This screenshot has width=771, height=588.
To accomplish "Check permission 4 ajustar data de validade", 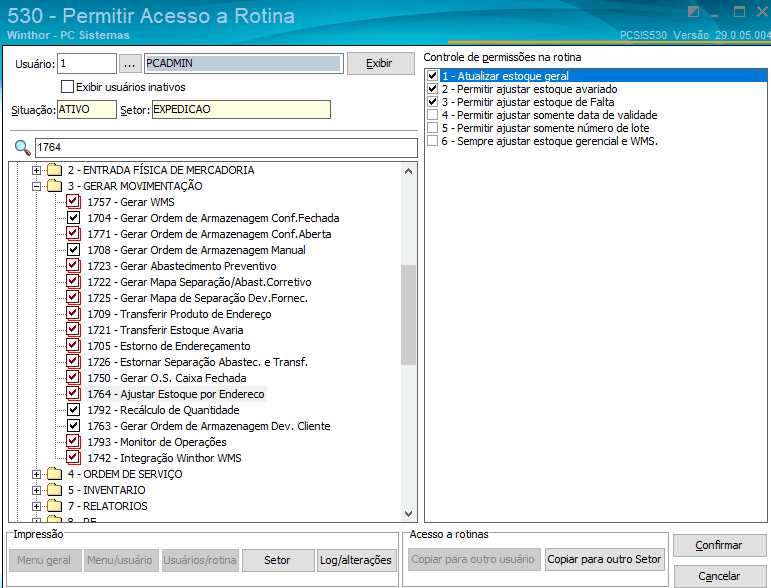I will 432,115.
